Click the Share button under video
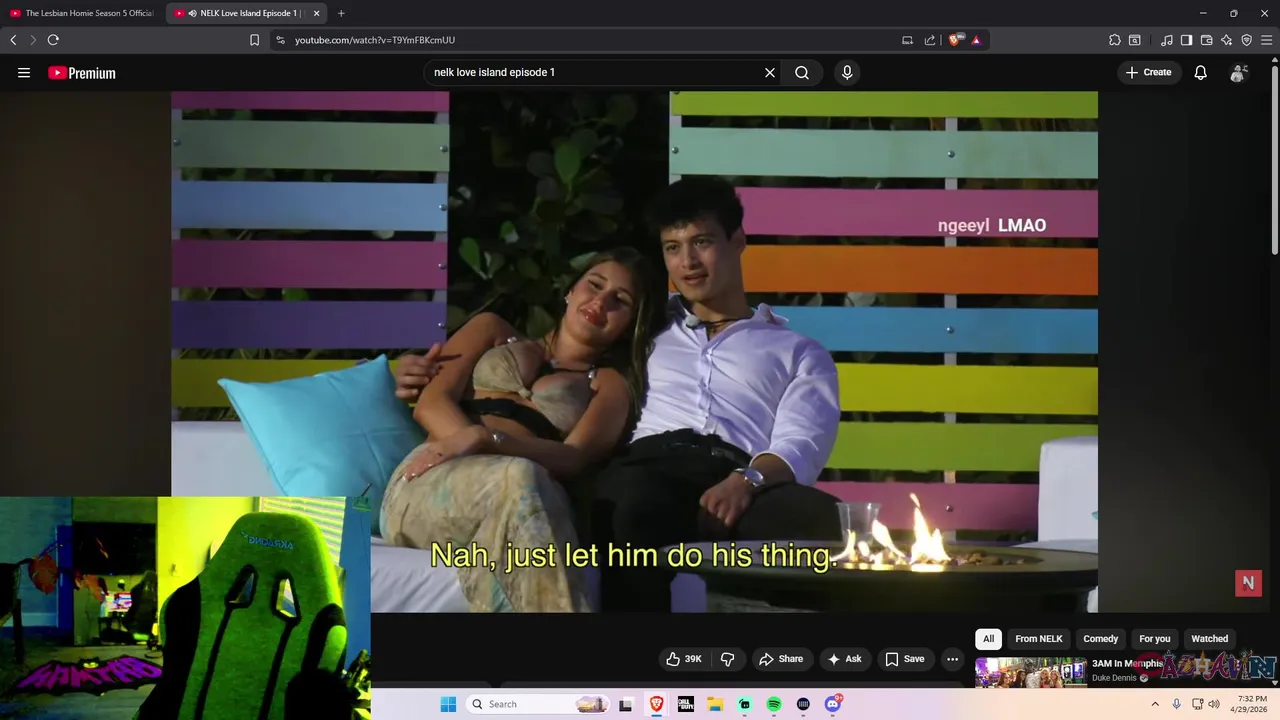Screen dimensions: 1280x720 (781, 659)
